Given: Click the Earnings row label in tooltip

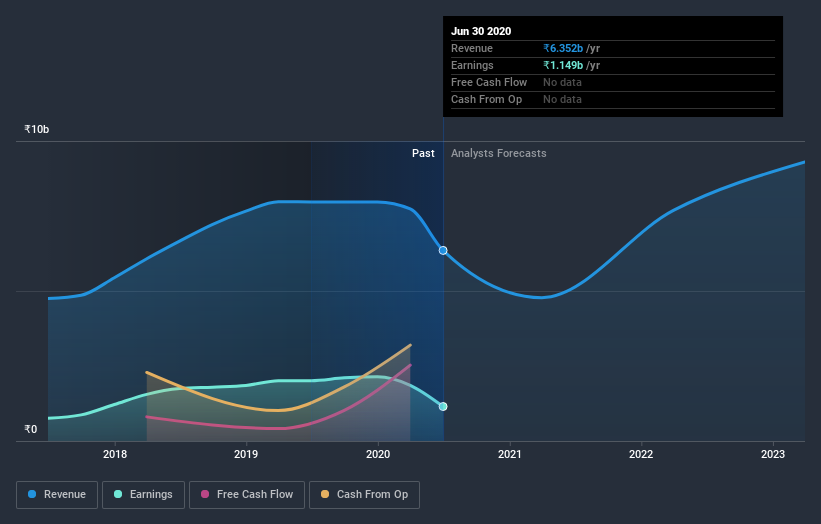Looking at the screenshot, I should (x=472, y=65).
